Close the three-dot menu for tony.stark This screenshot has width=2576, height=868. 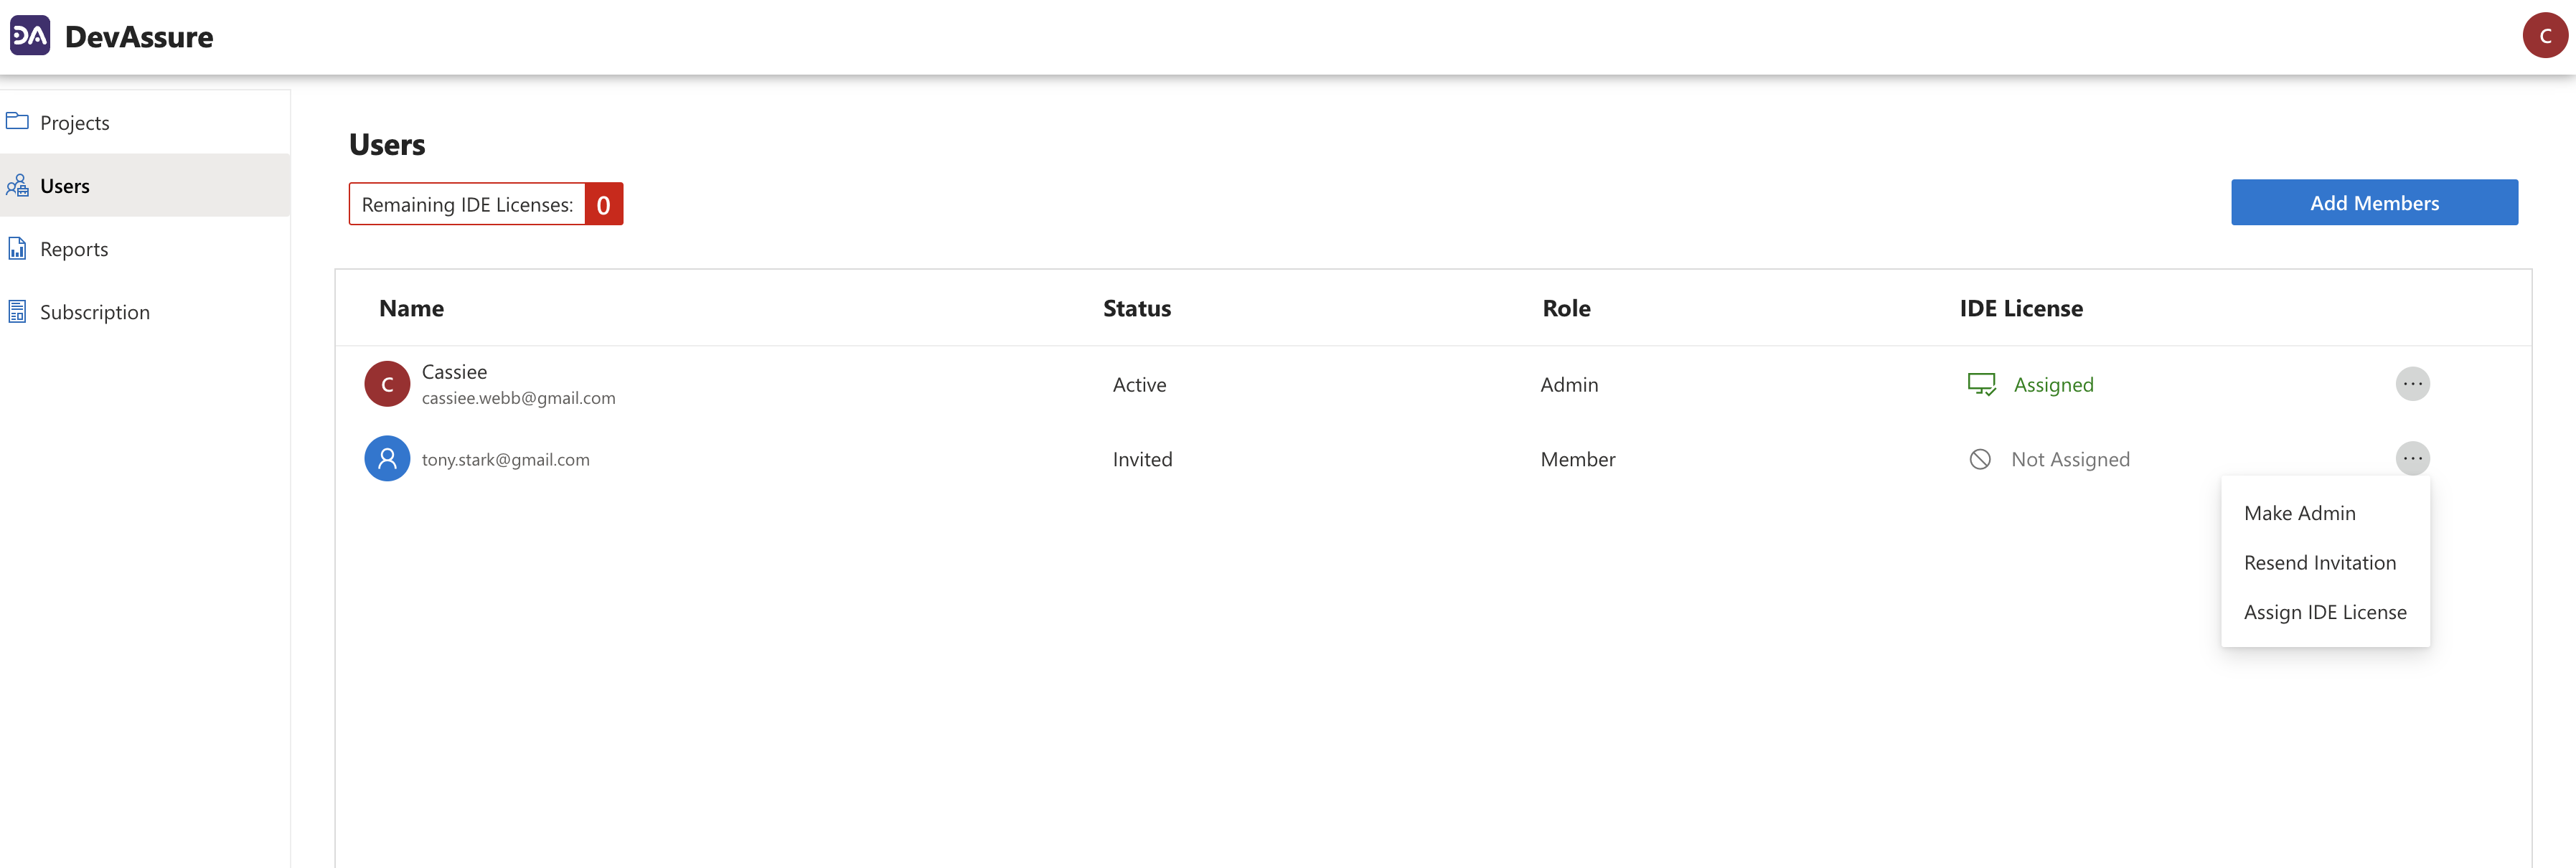[2412, 459]
